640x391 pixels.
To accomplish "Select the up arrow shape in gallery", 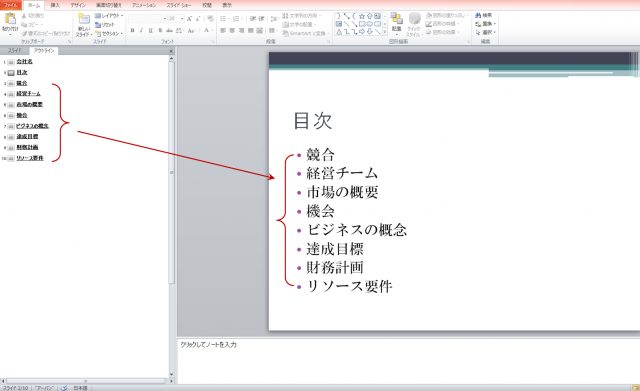I will (369, 16).
